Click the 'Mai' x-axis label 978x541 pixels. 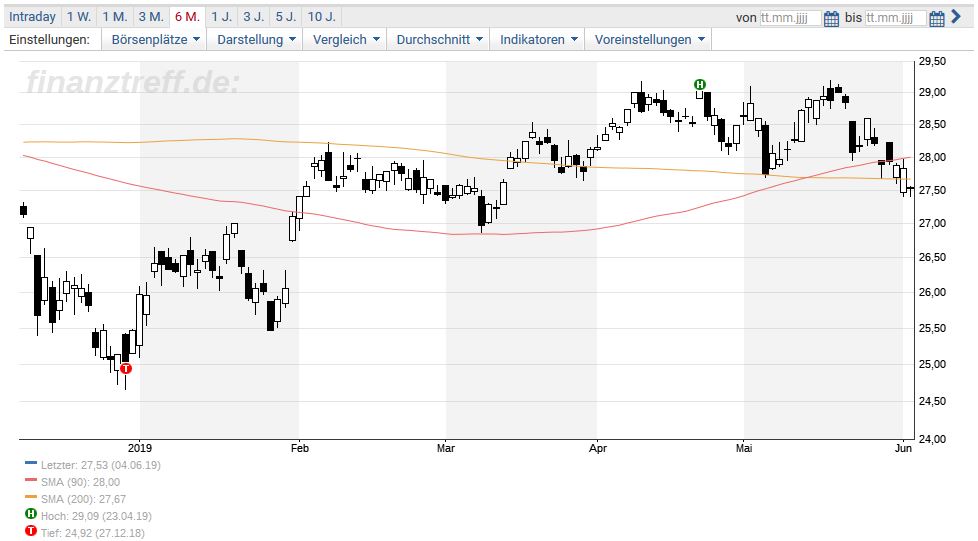744,448
